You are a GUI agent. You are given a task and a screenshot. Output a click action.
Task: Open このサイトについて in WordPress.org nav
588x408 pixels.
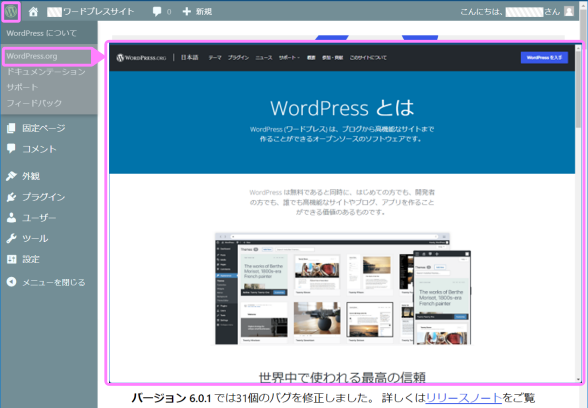(x=368, y=58)
